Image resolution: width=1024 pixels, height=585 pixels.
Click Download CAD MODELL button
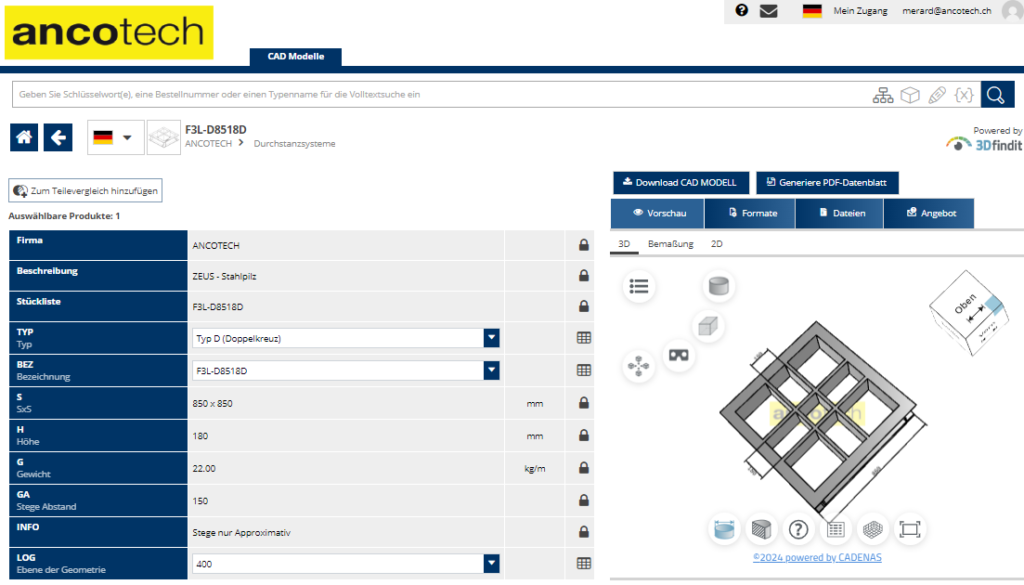coord(680,182)
